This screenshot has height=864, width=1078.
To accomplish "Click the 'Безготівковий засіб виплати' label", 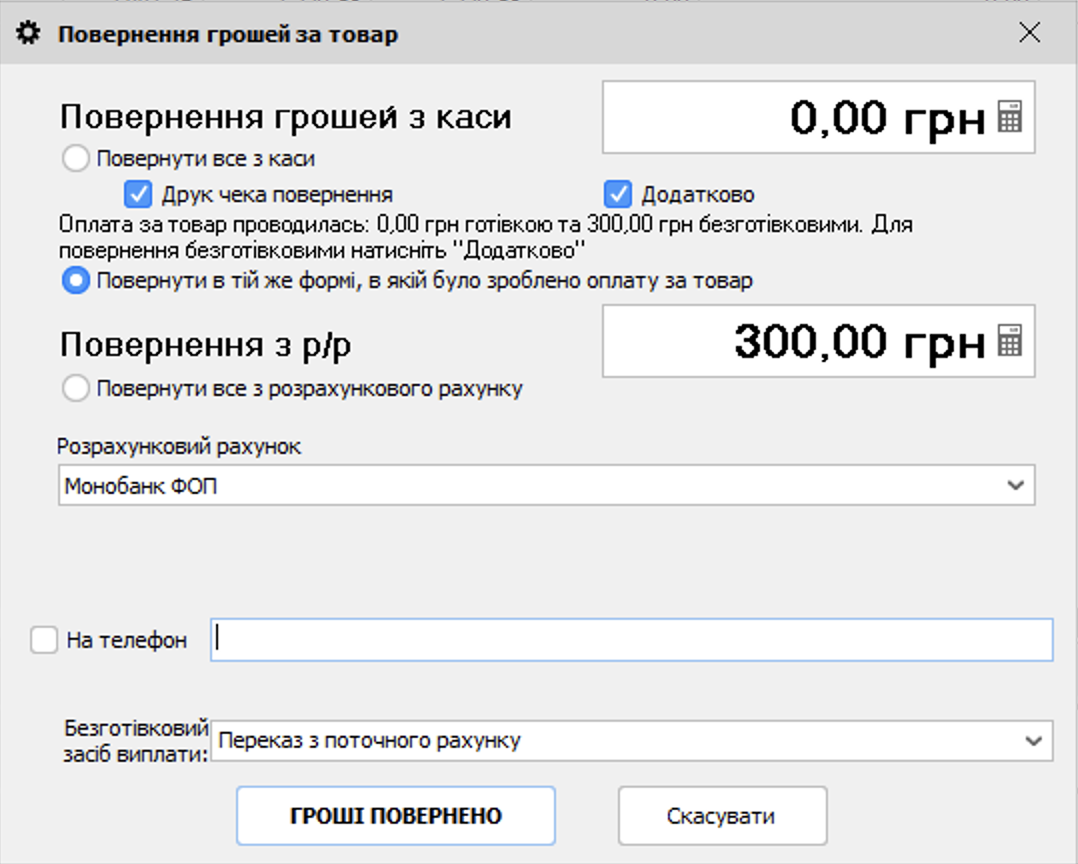I will click(136, 741).
